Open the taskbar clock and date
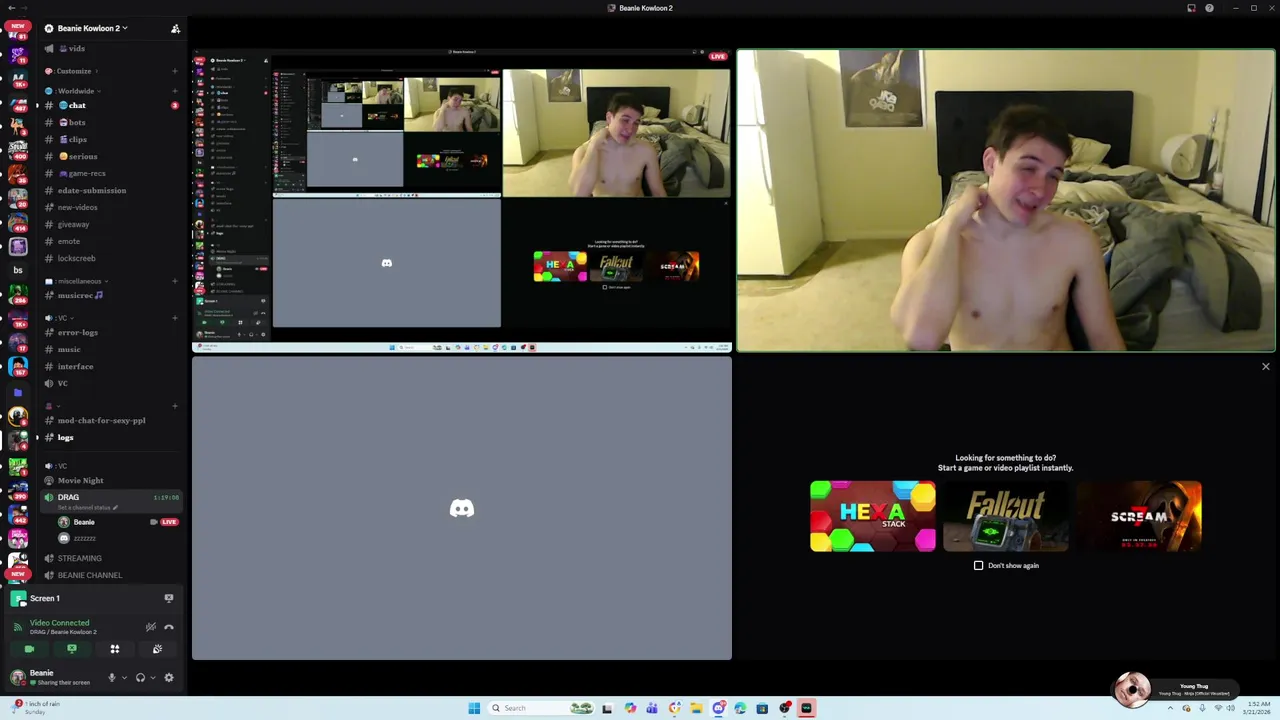The height and width of the screenshot is (720, 1280). (x=1257, y=708)
